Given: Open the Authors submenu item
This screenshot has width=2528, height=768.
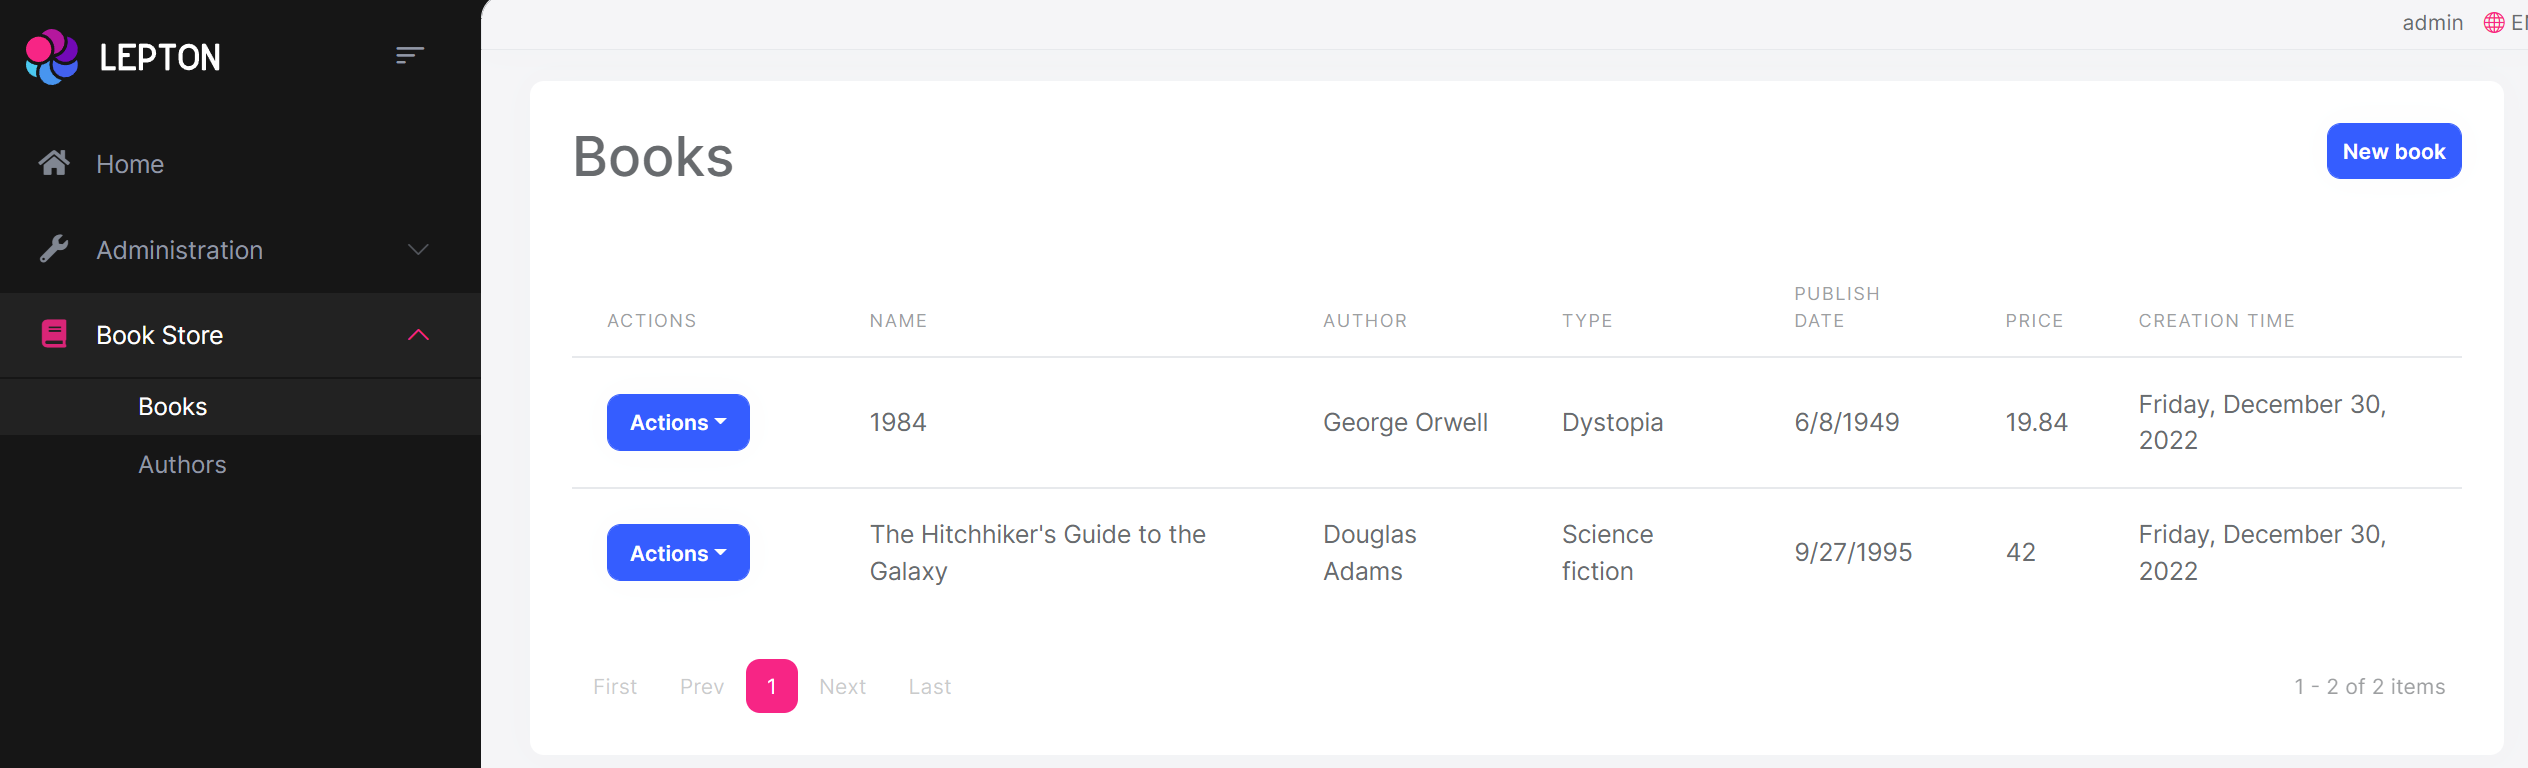Looking at the screenshot, I should point(182,465).
